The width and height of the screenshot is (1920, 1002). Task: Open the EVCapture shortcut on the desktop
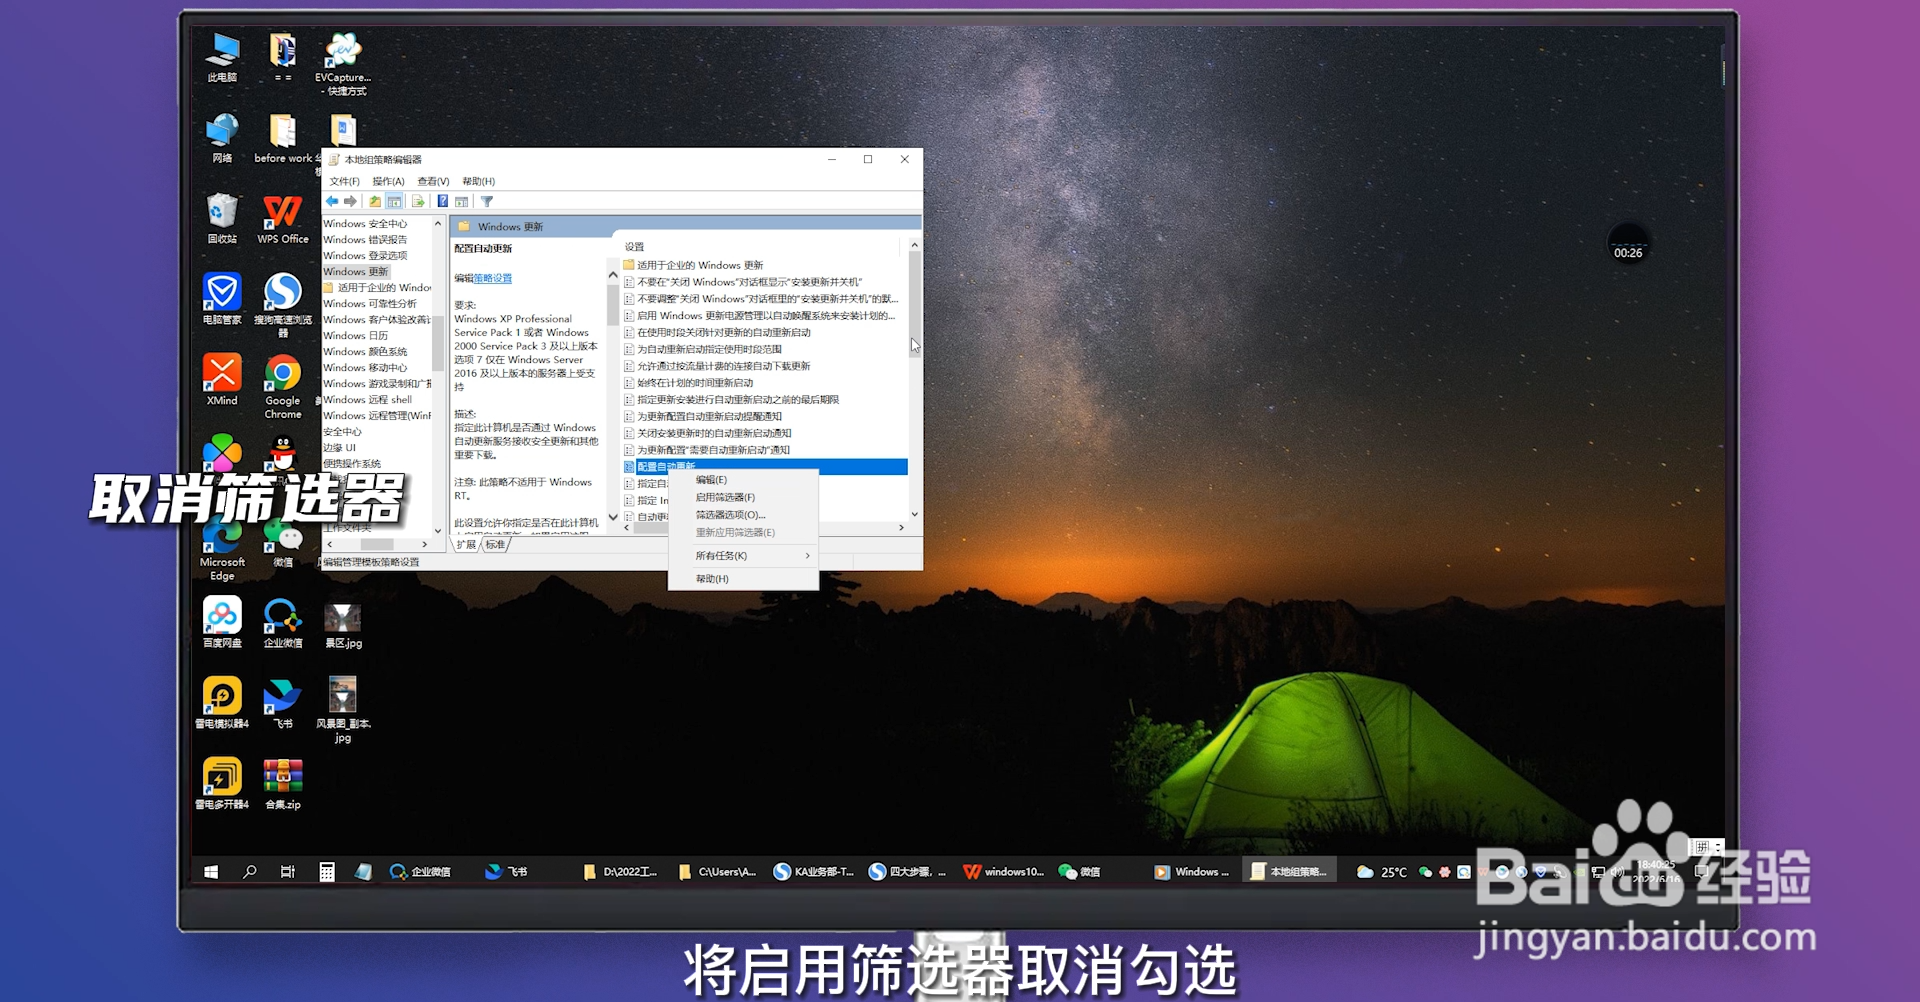click(x=343, y=64)
